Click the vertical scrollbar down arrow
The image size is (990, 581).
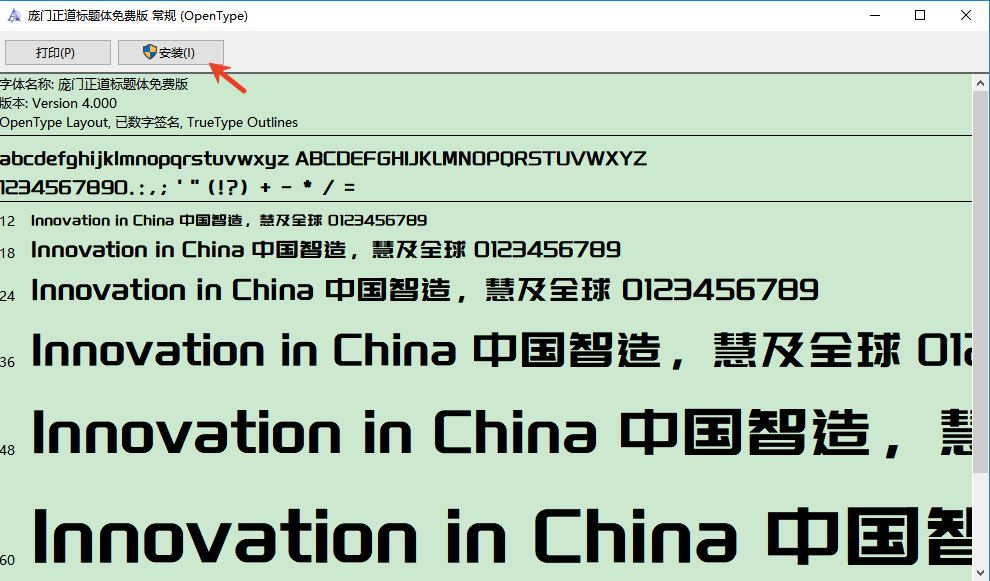click(981, 572)
